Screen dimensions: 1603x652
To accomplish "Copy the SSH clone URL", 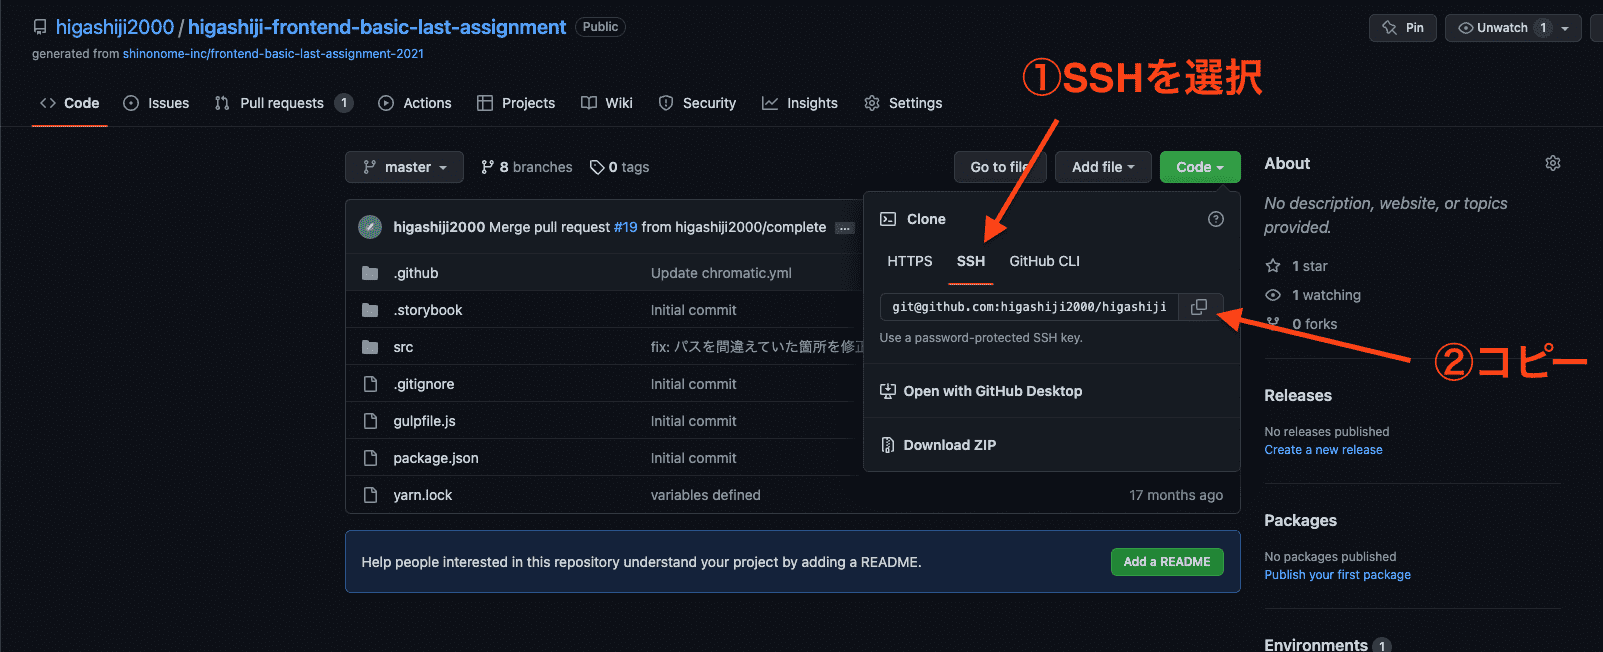I will [1199, 307].
